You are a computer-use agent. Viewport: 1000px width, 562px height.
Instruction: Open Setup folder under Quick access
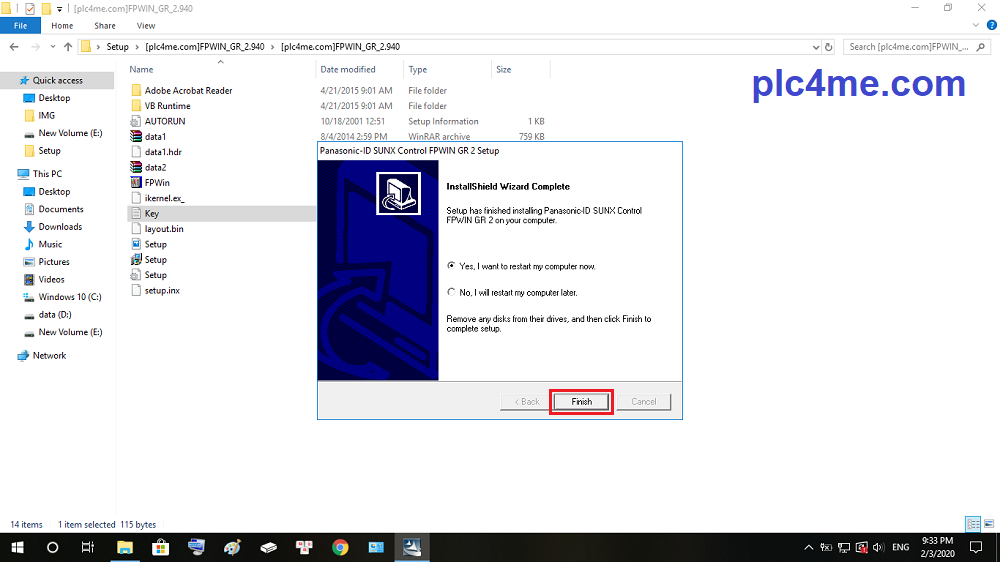coord(49,151)
